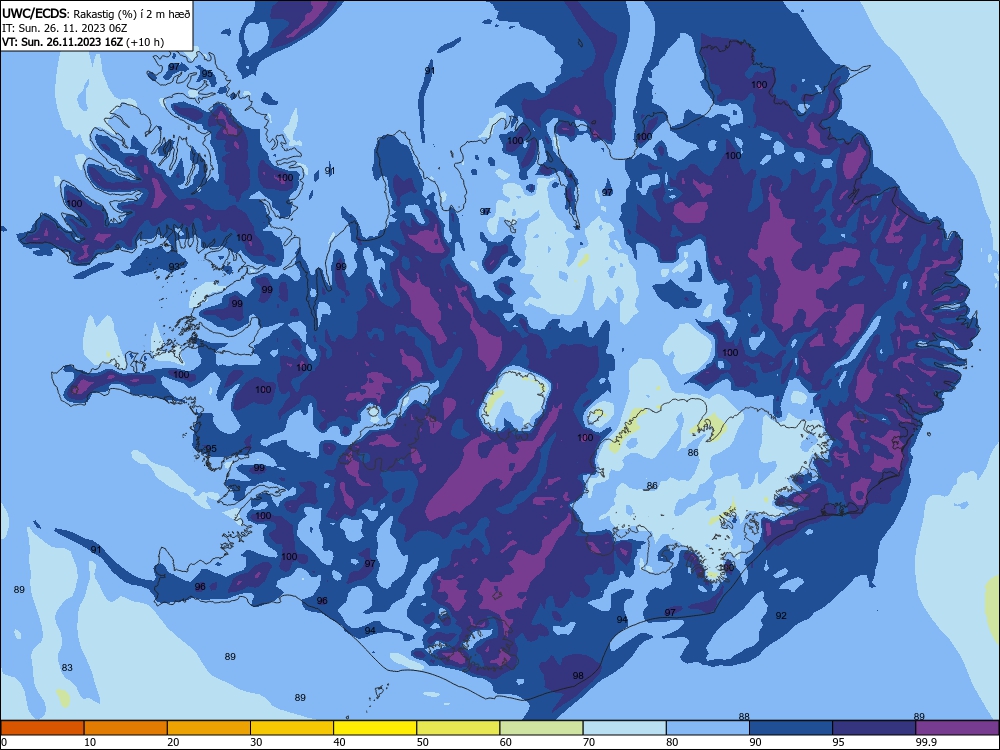Click the pale green 60–70 legend swatch
Screen dimensions: 1000x750
click(541, 728)
